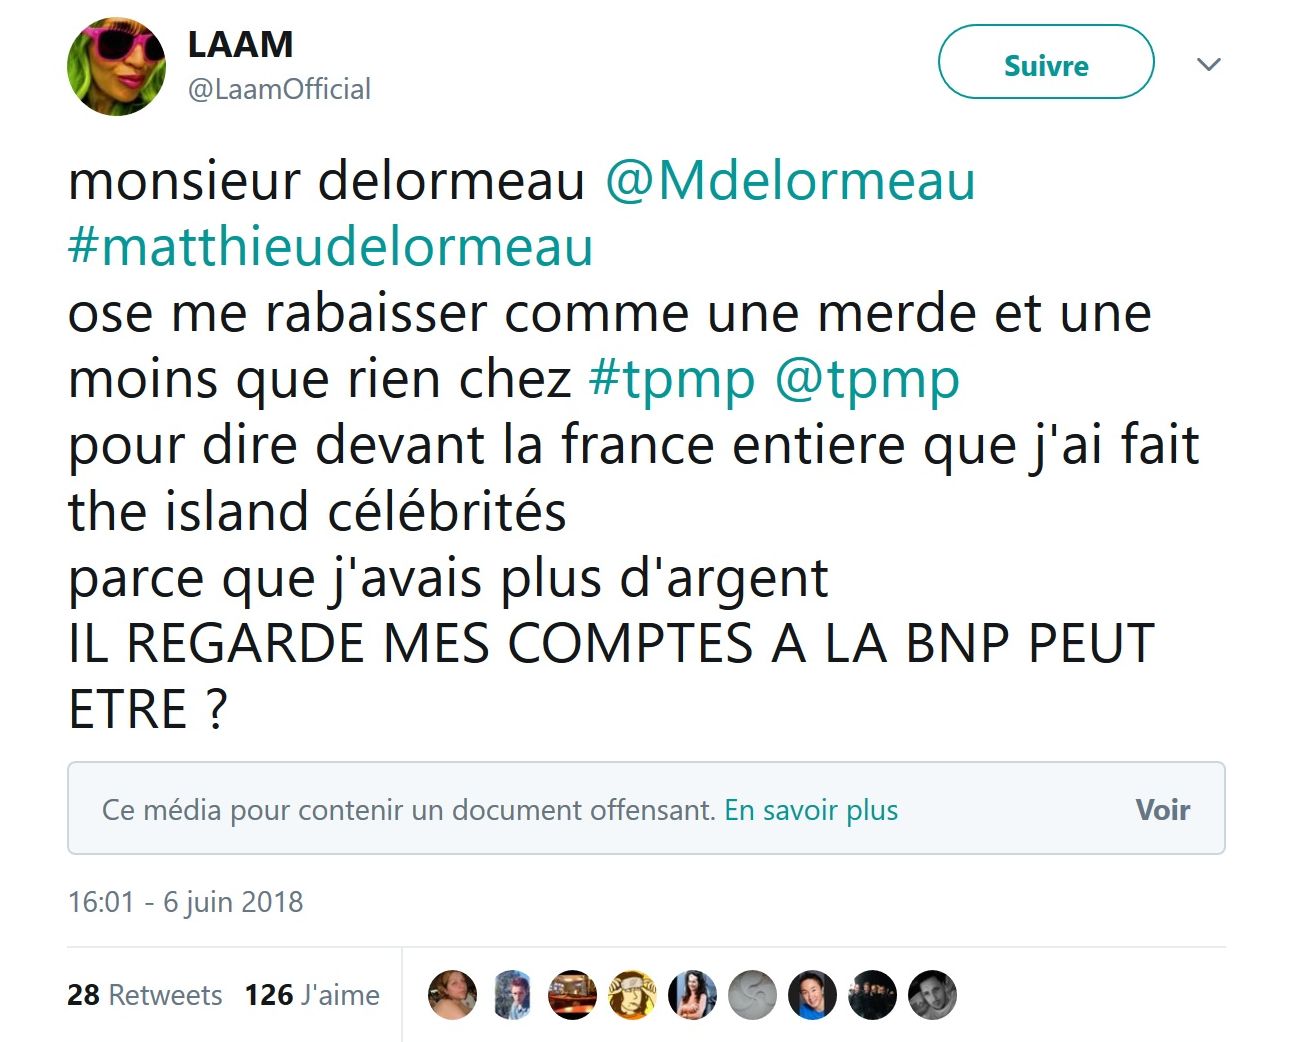
Task: Open the first liker avatar
Action: point(452,995)
